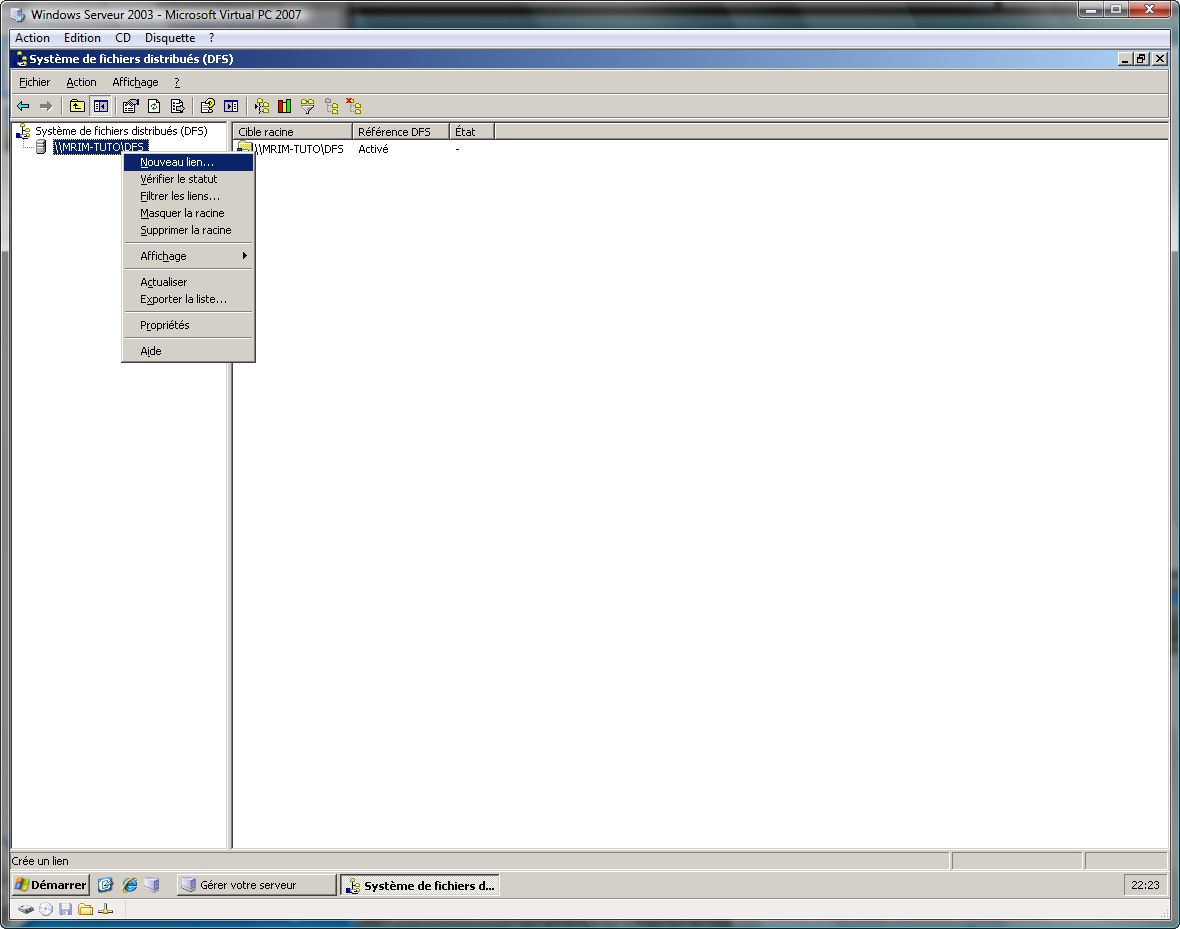This screenshot has height=929, width=1180.
Task: Click the hard disk icon in Virtual PC status bar
Action: pyautogui.click(x=26, y=909)
